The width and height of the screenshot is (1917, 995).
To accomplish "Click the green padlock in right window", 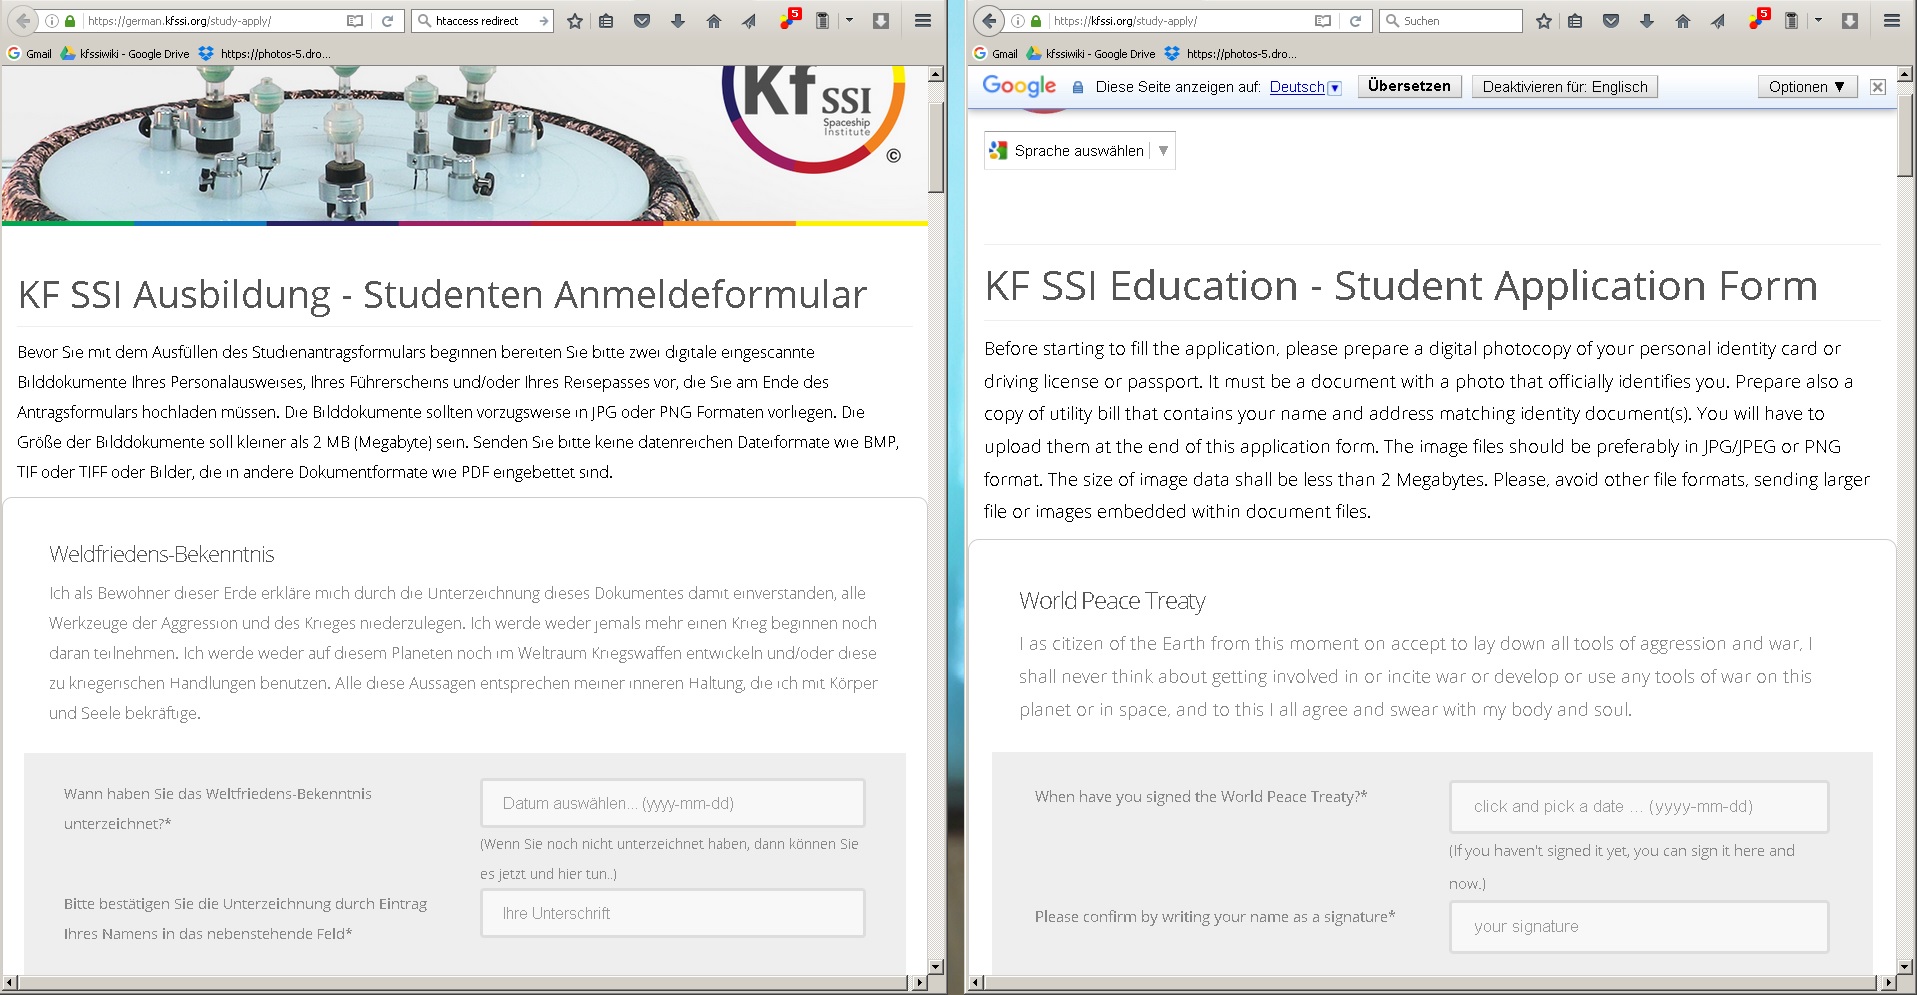I will click(x=1036, y=20).
